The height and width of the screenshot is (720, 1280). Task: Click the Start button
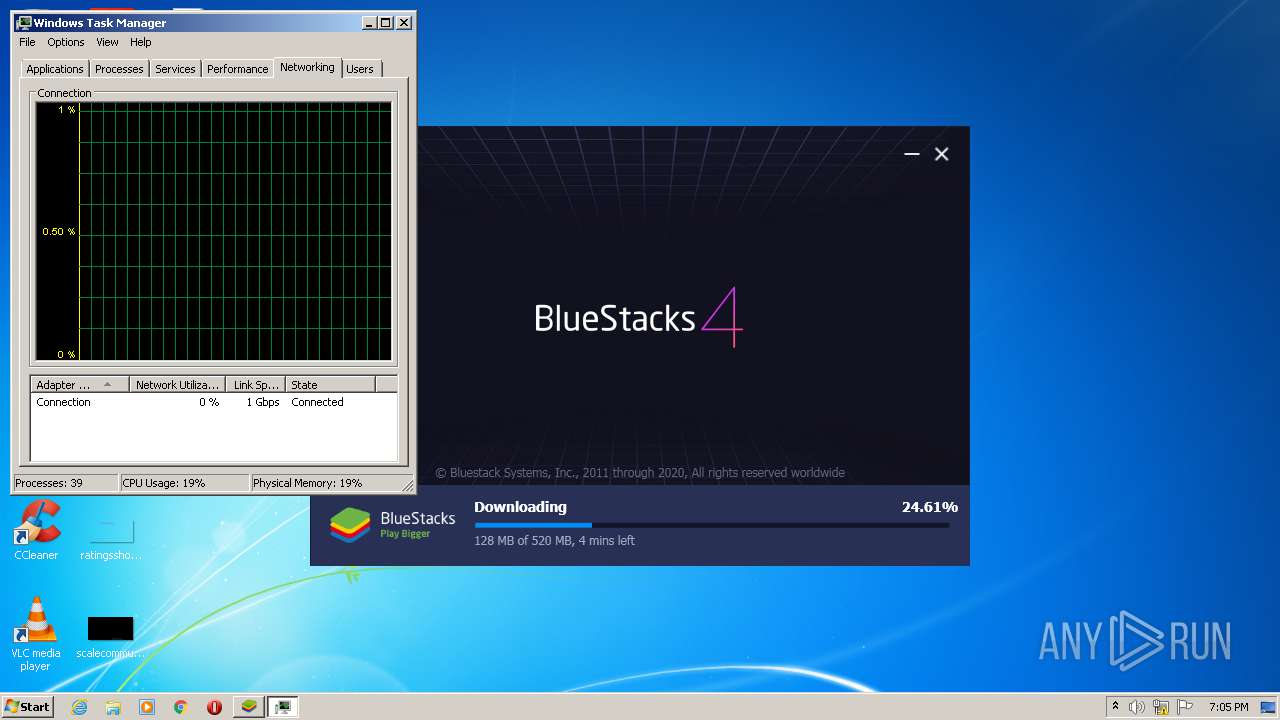tap(28, 707)
